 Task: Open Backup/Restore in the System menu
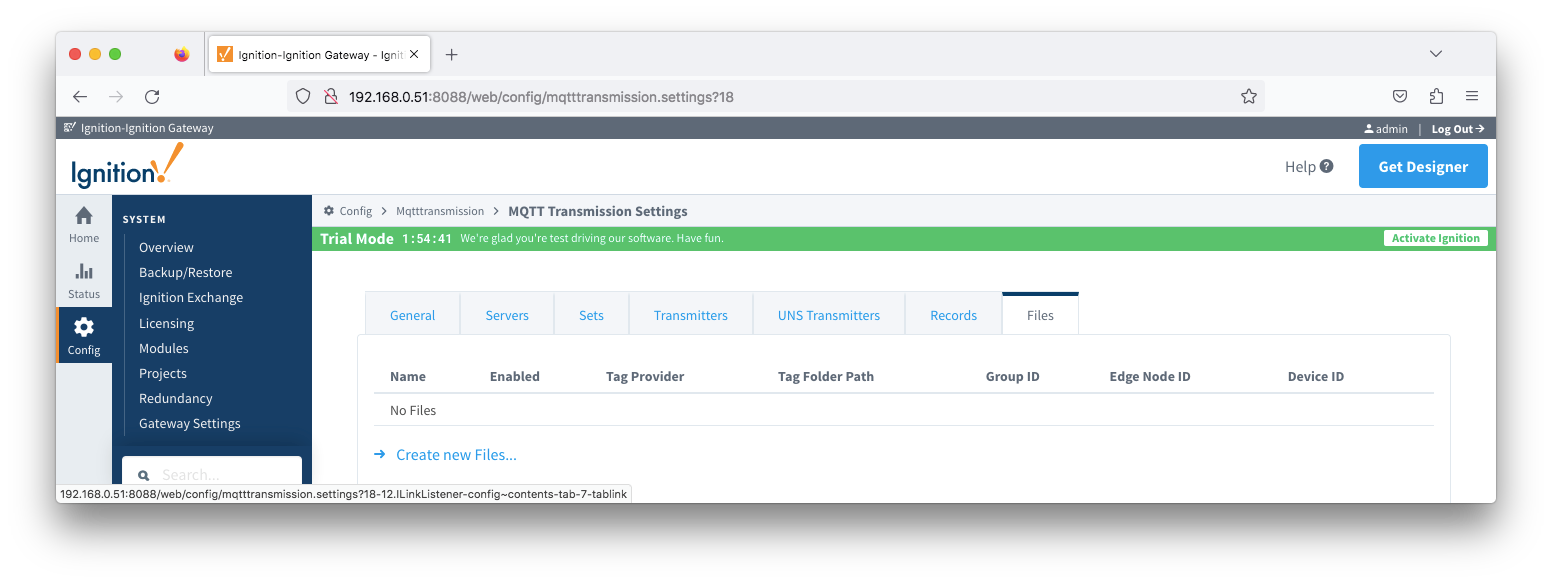[185, 272]
